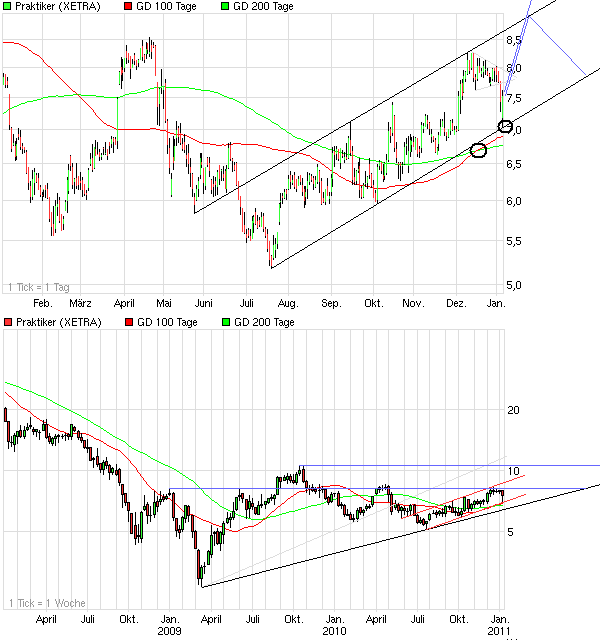Viewport: 600px width, 640px height.
Task: Click 'Praktiker (XETRA)' label in bottom chart
Action: [59, 322]
